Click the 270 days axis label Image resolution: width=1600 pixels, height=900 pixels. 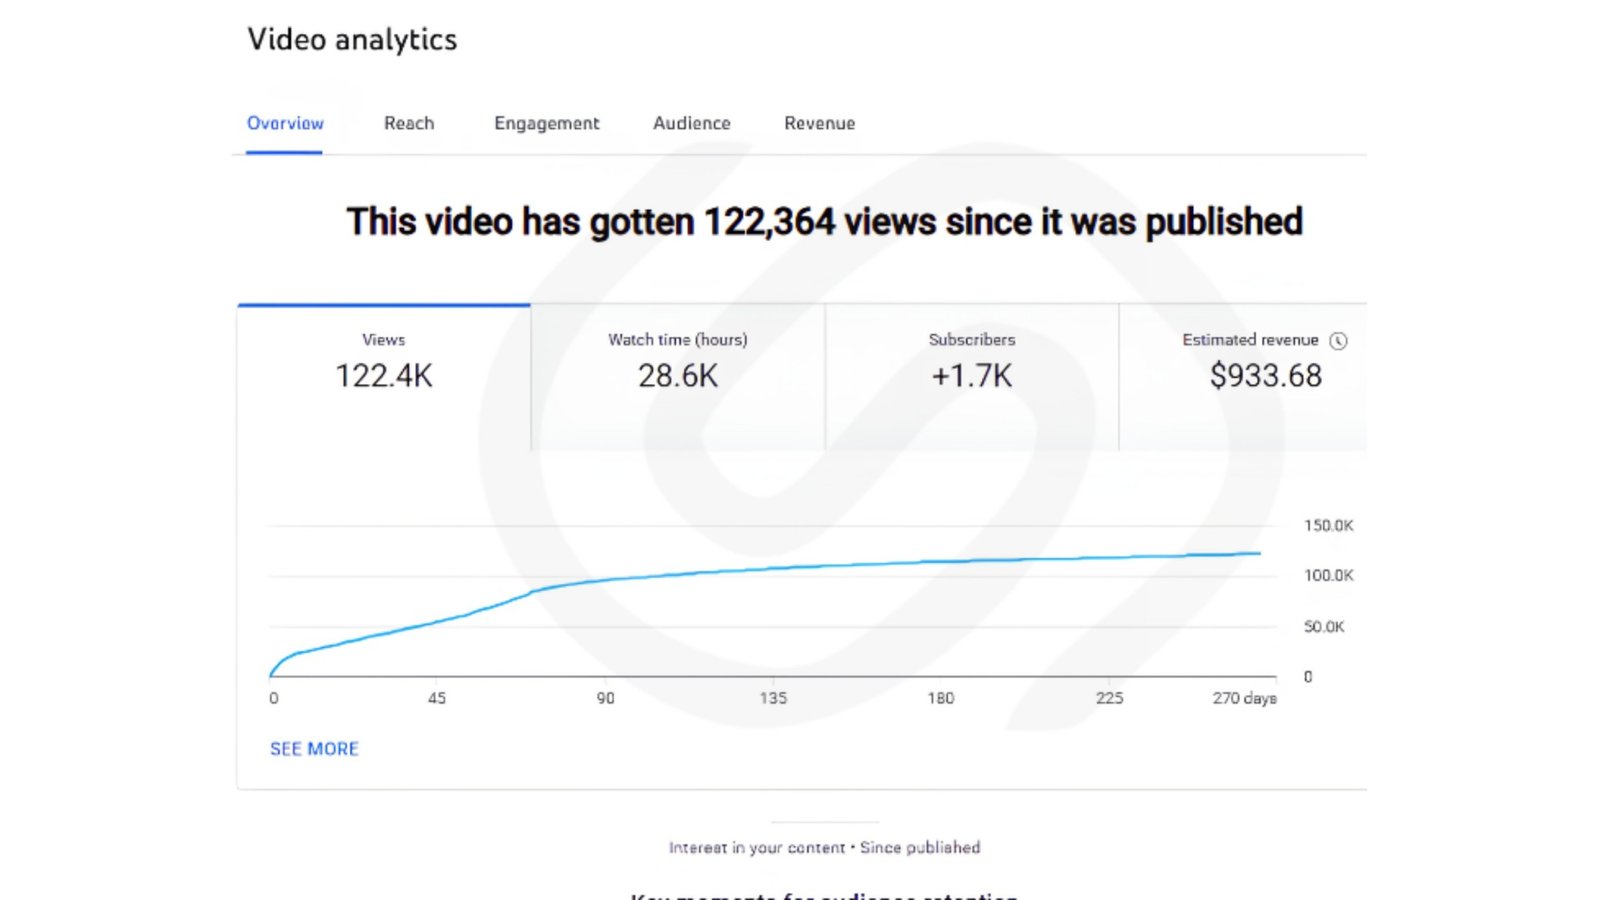pos(1245,698)
